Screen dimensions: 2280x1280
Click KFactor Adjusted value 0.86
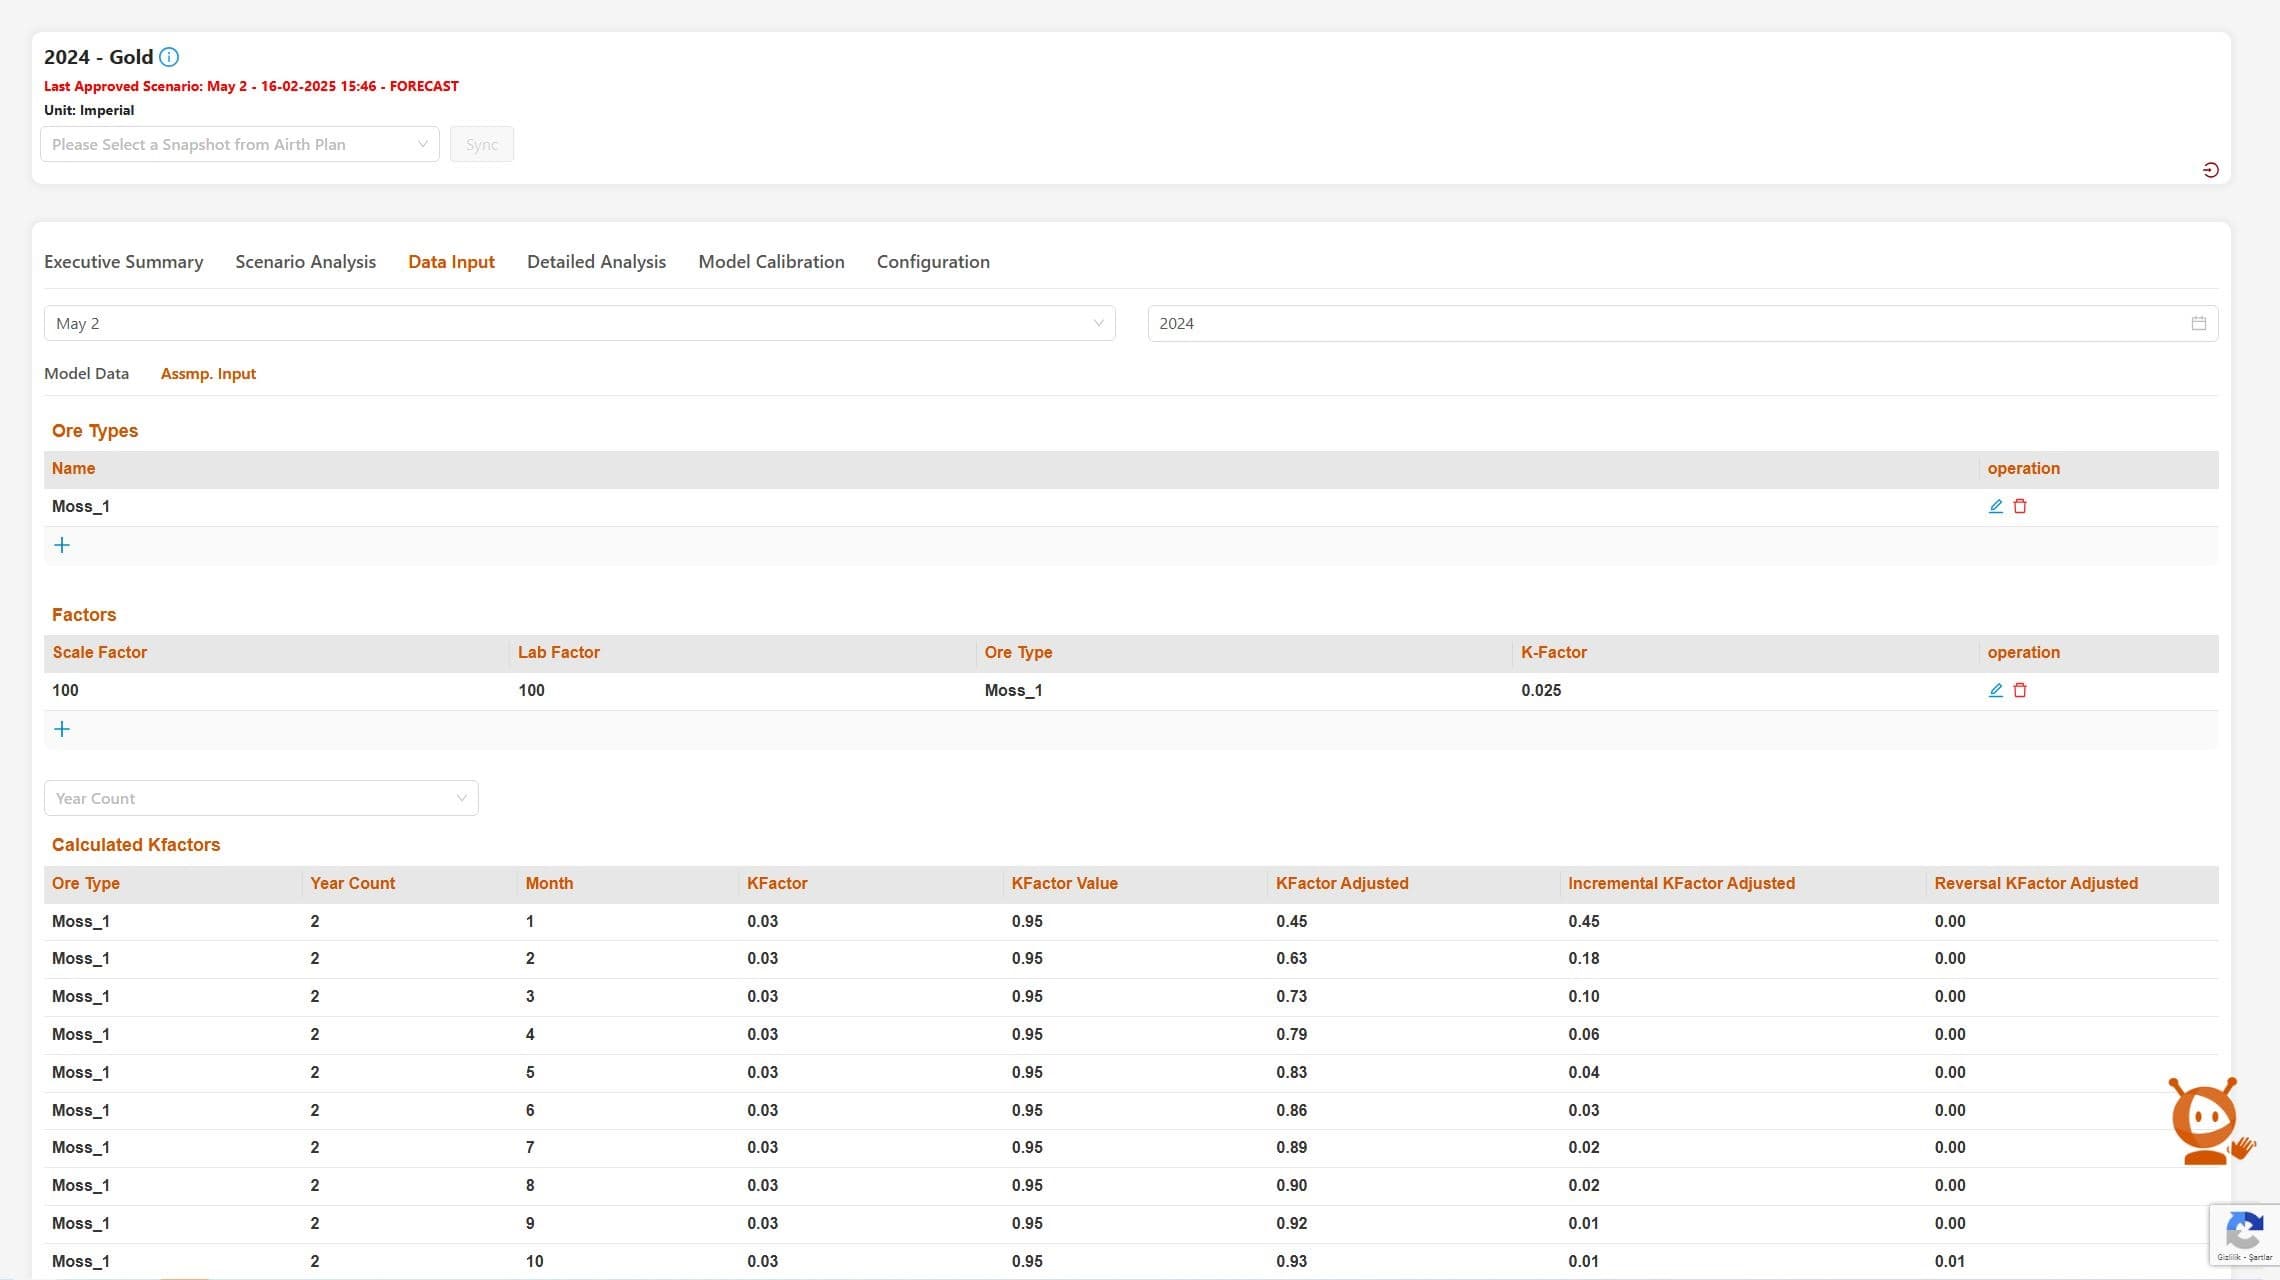(1291, 1111)
